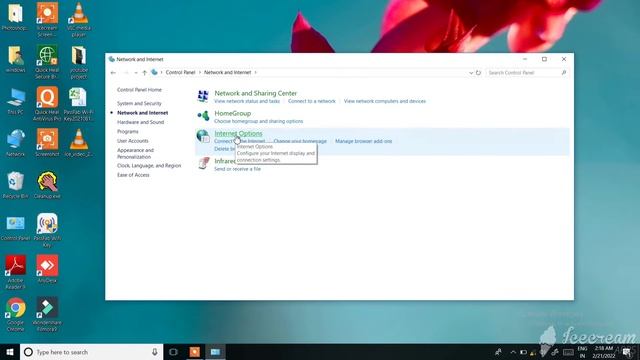The image size is (640, 360).
Task: Click Choose homegroup and sharing options
Action: click(x=258, y=121)
